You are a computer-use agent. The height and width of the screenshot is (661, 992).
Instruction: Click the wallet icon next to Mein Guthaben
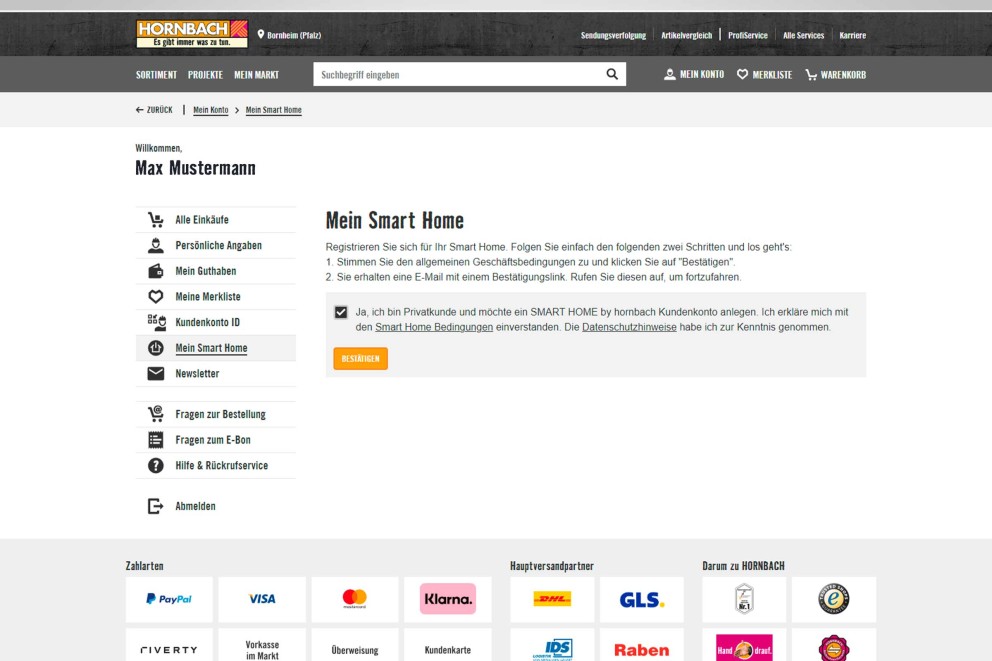156,271
